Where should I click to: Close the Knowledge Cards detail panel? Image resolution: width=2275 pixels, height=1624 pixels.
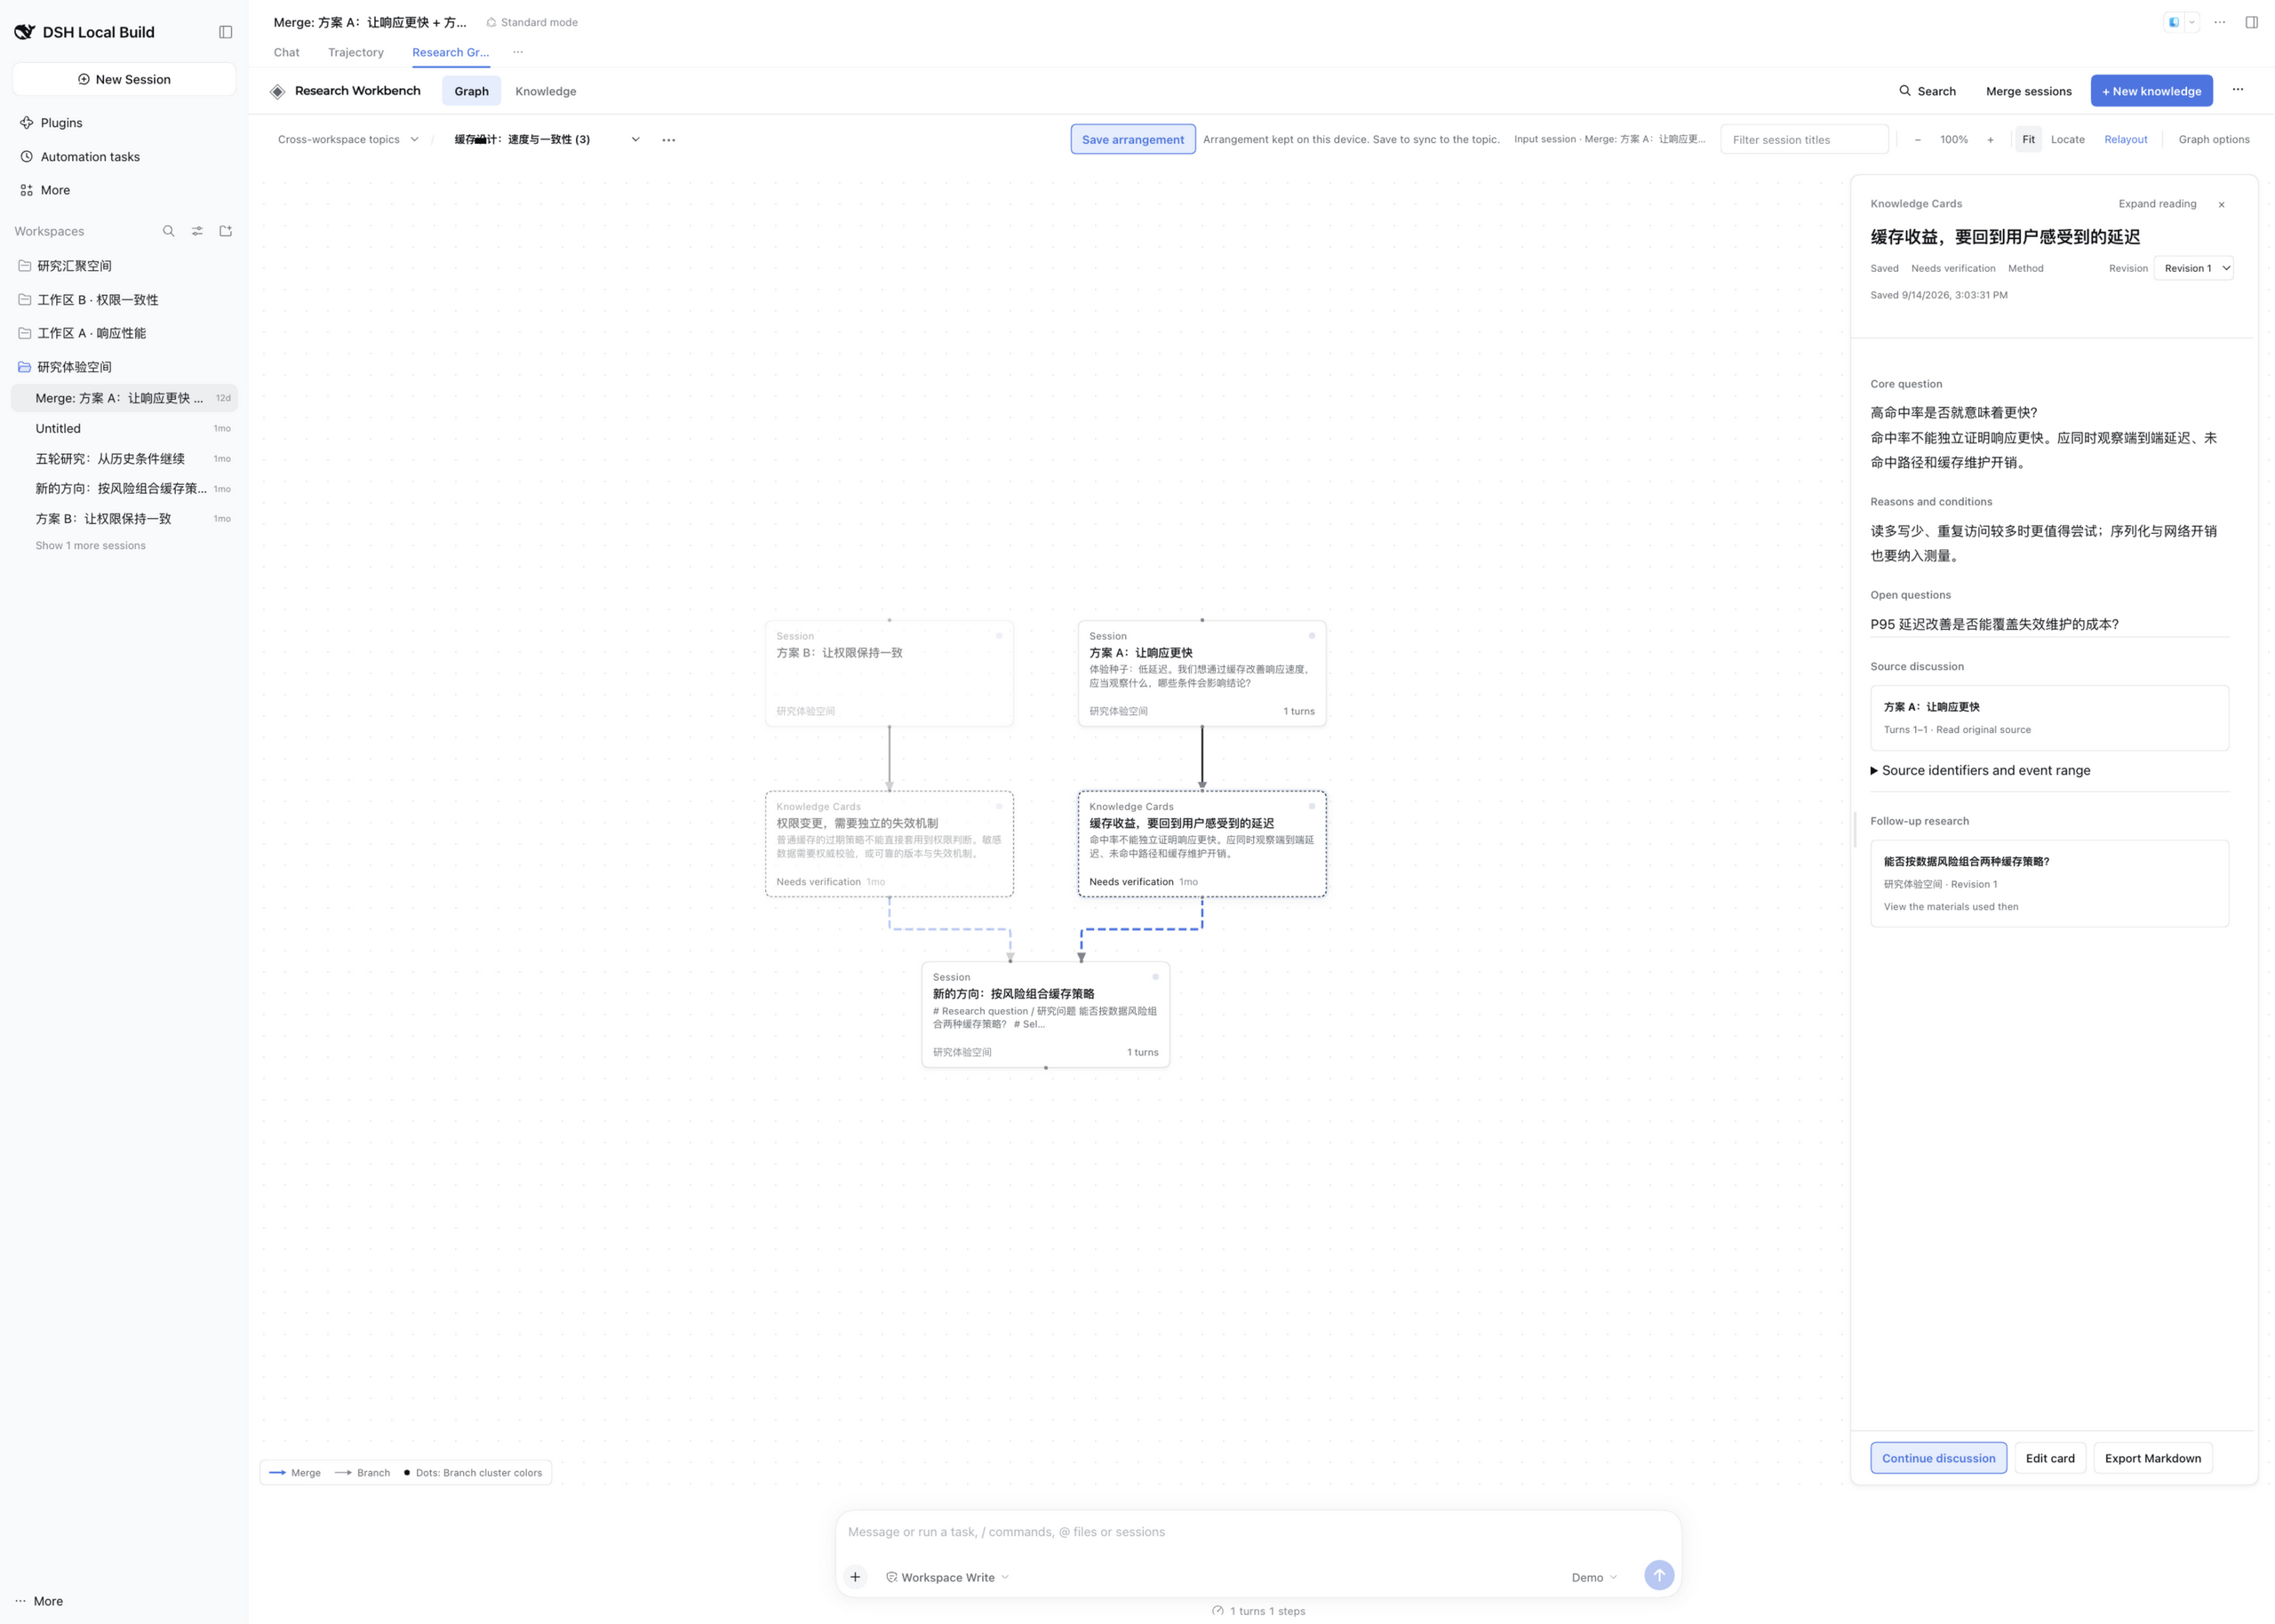click(x=2221, y=204)
